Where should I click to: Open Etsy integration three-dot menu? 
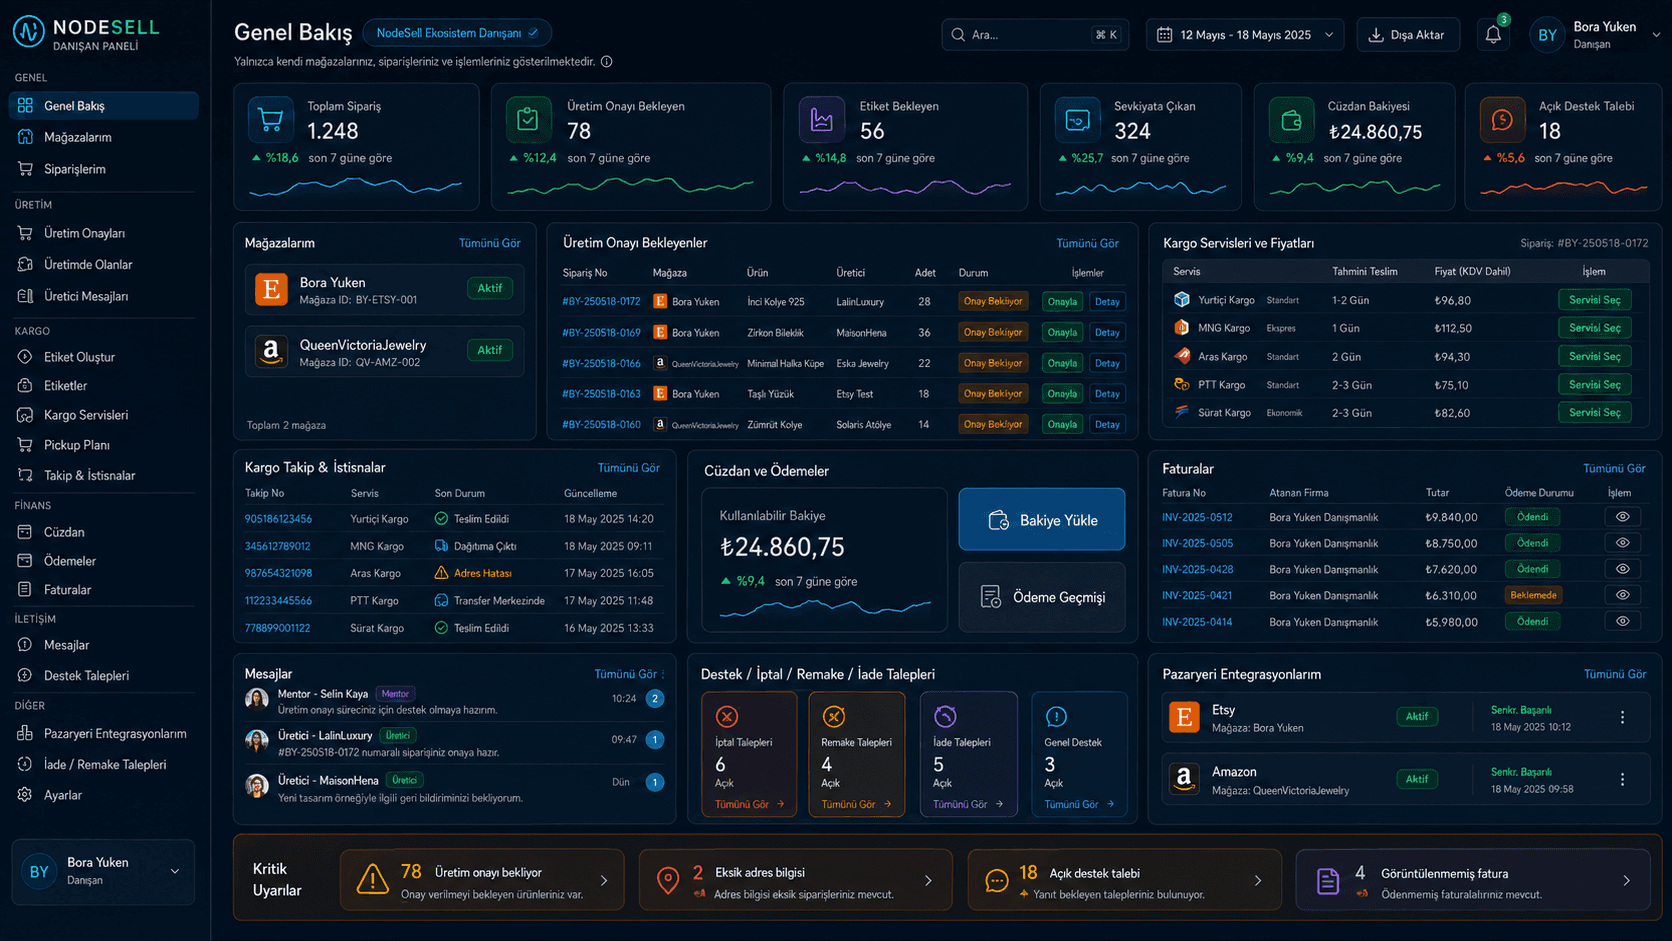point(1622,717)
